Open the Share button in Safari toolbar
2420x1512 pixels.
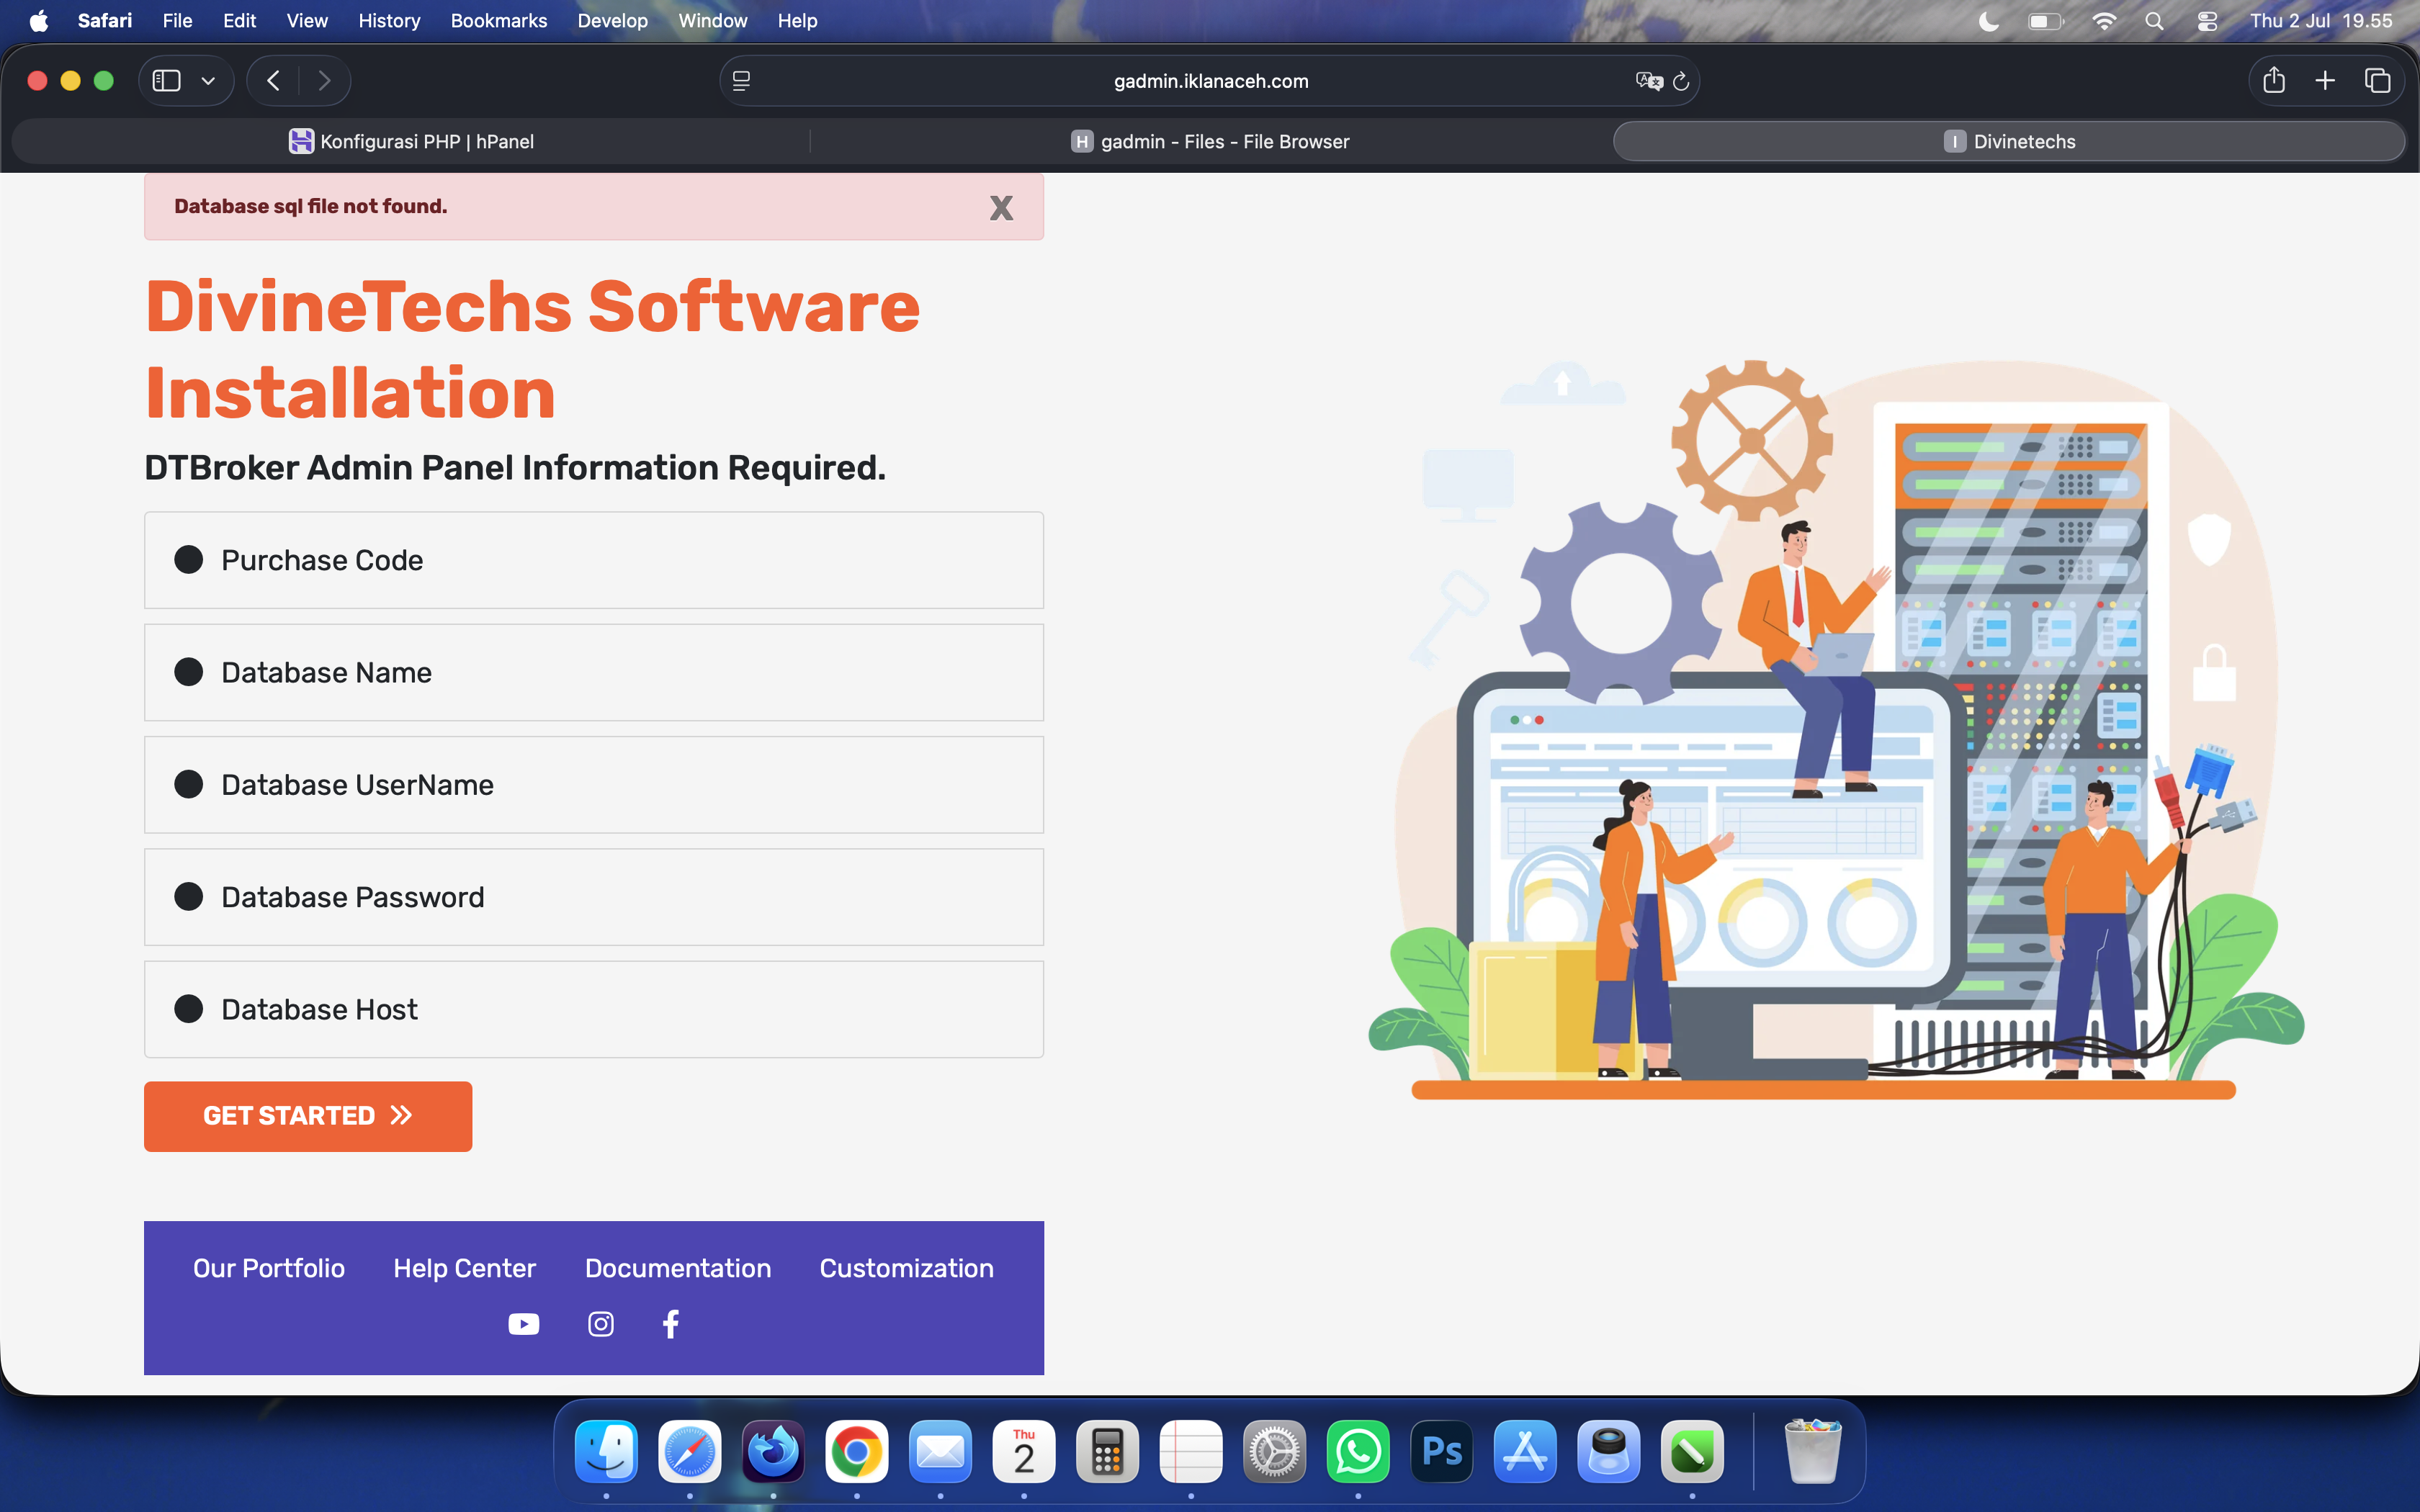pos(2274,81)
